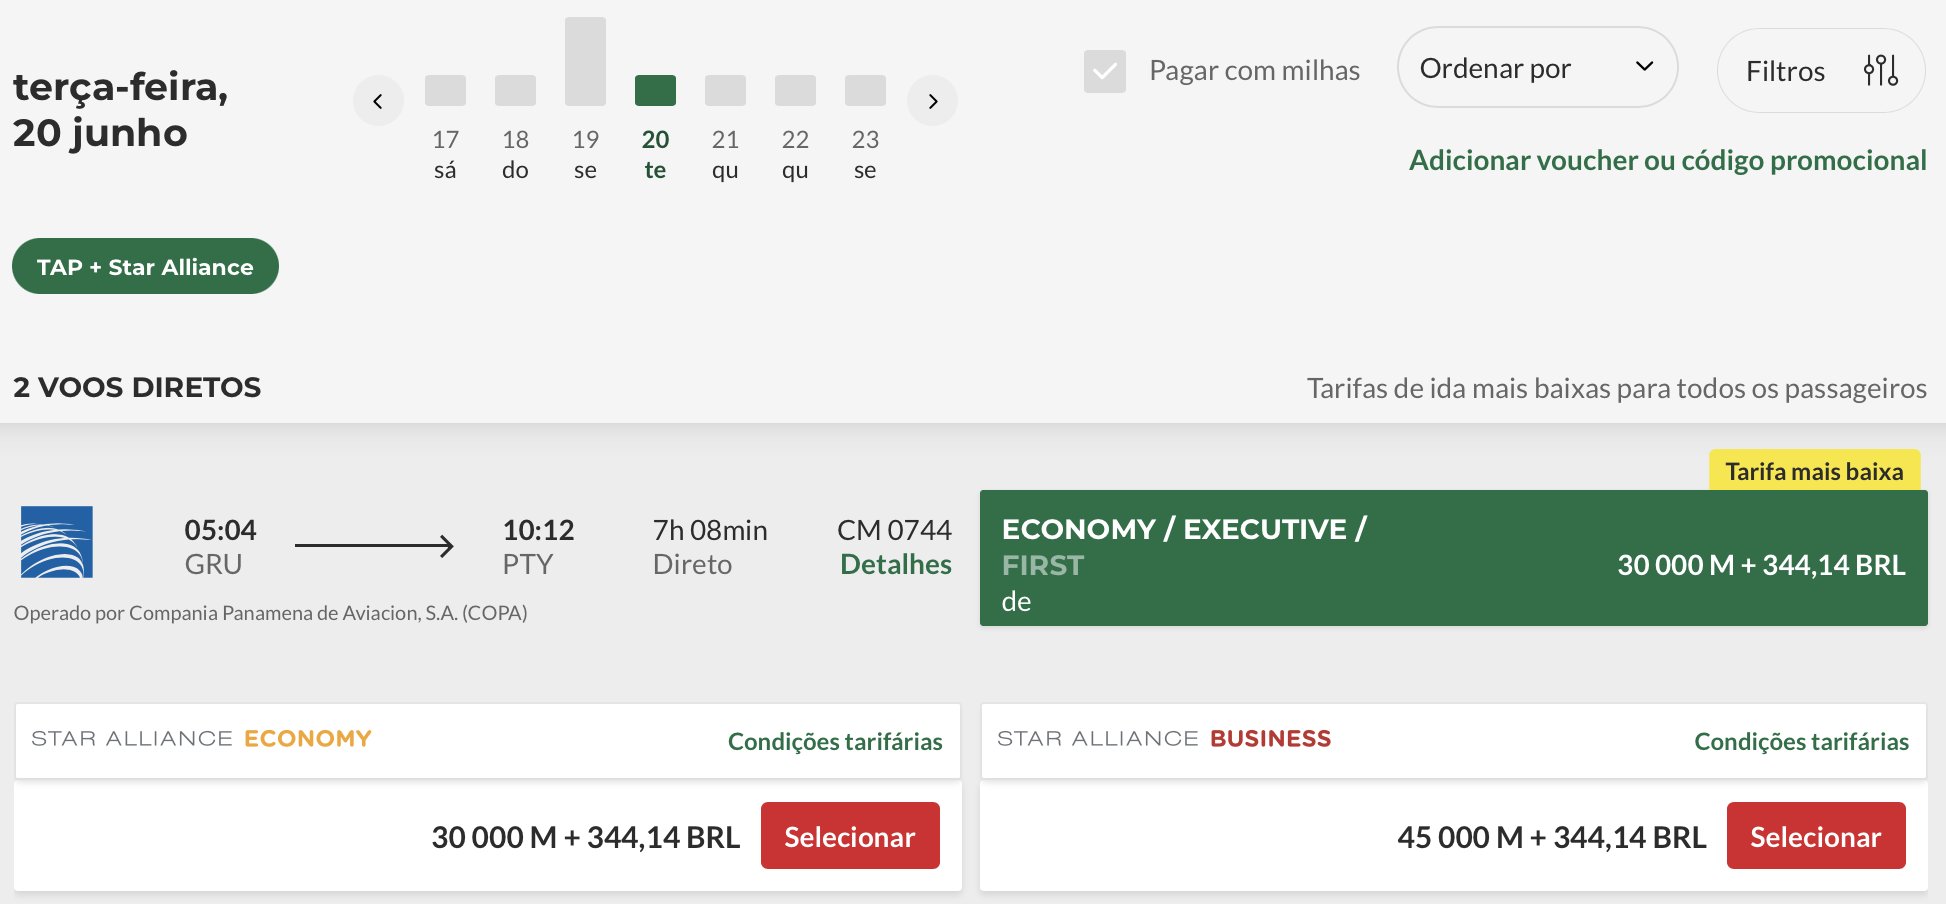Open Adicionar voucher ou código promocional link

1668,160
